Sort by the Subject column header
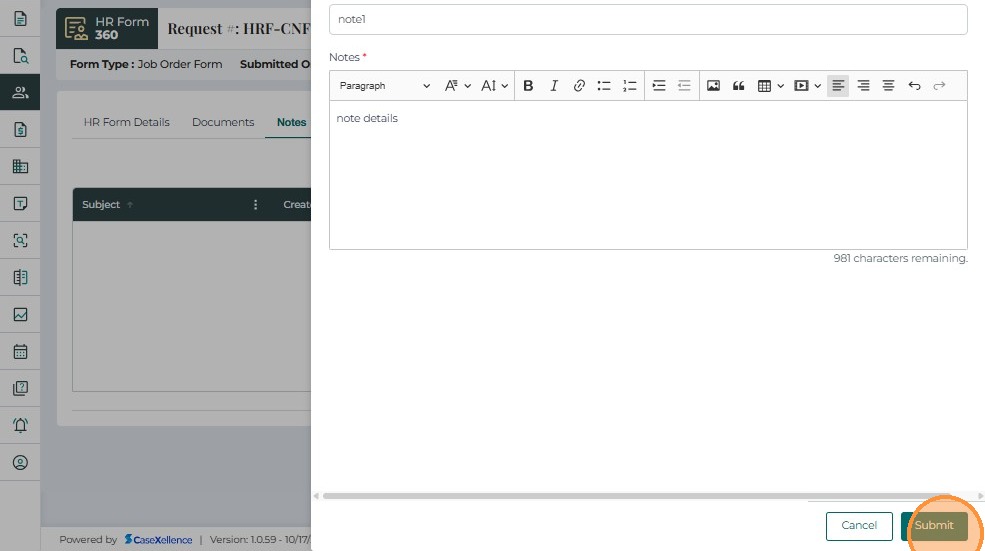The width and height of the screenshot is (985, 551). click(101, 204)
